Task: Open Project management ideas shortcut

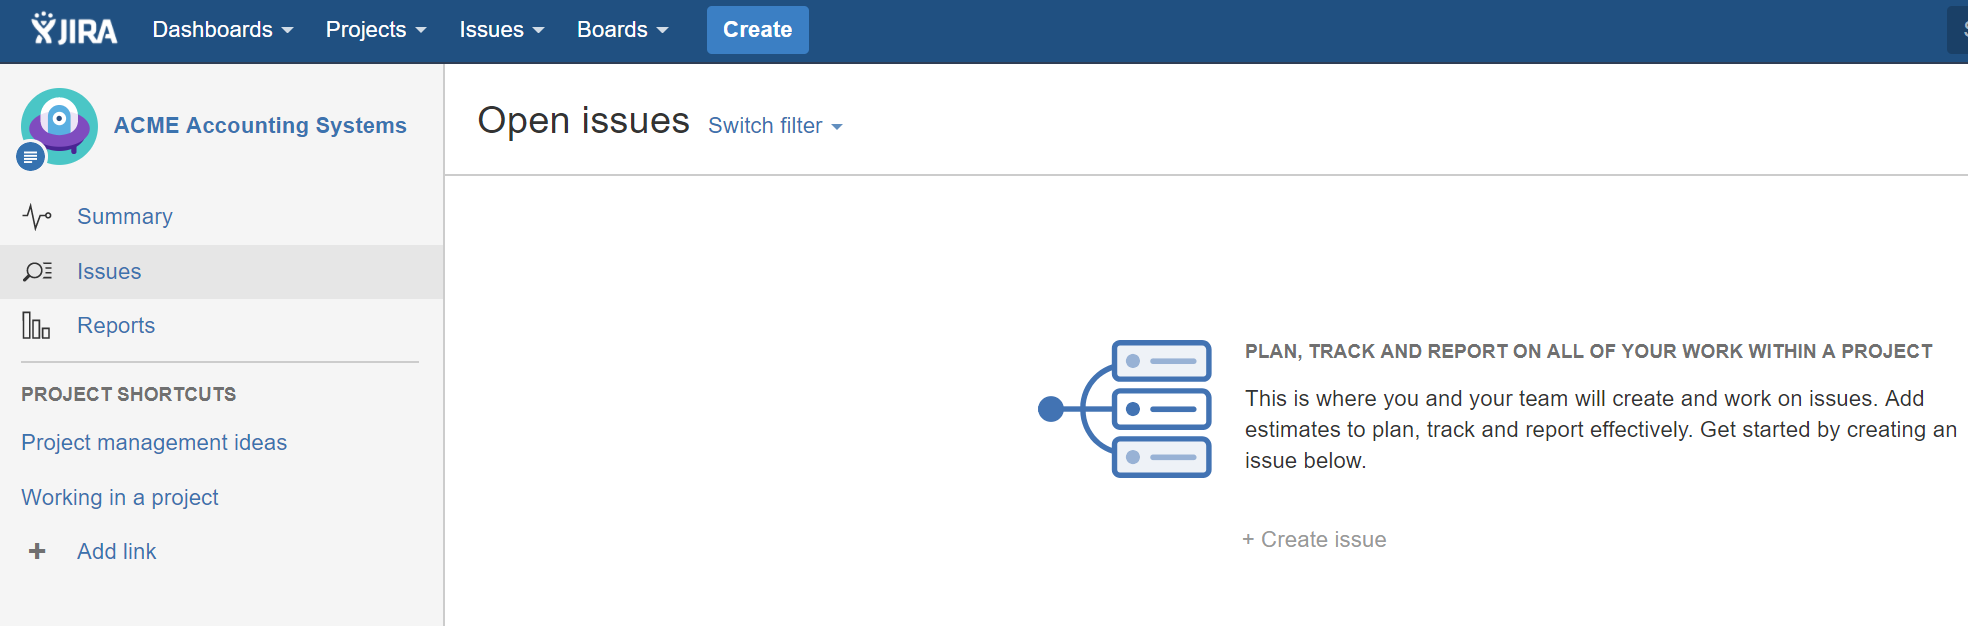Action: pyautogui.click(x=154, y=443)
